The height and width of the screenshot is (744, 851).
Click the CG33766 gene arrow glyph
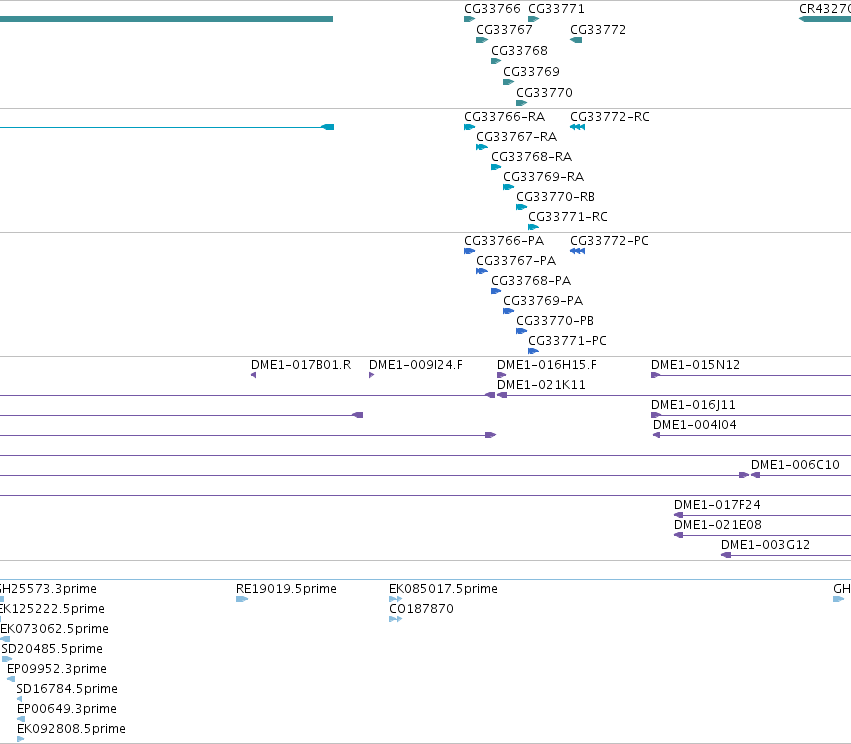coord(469,19)
